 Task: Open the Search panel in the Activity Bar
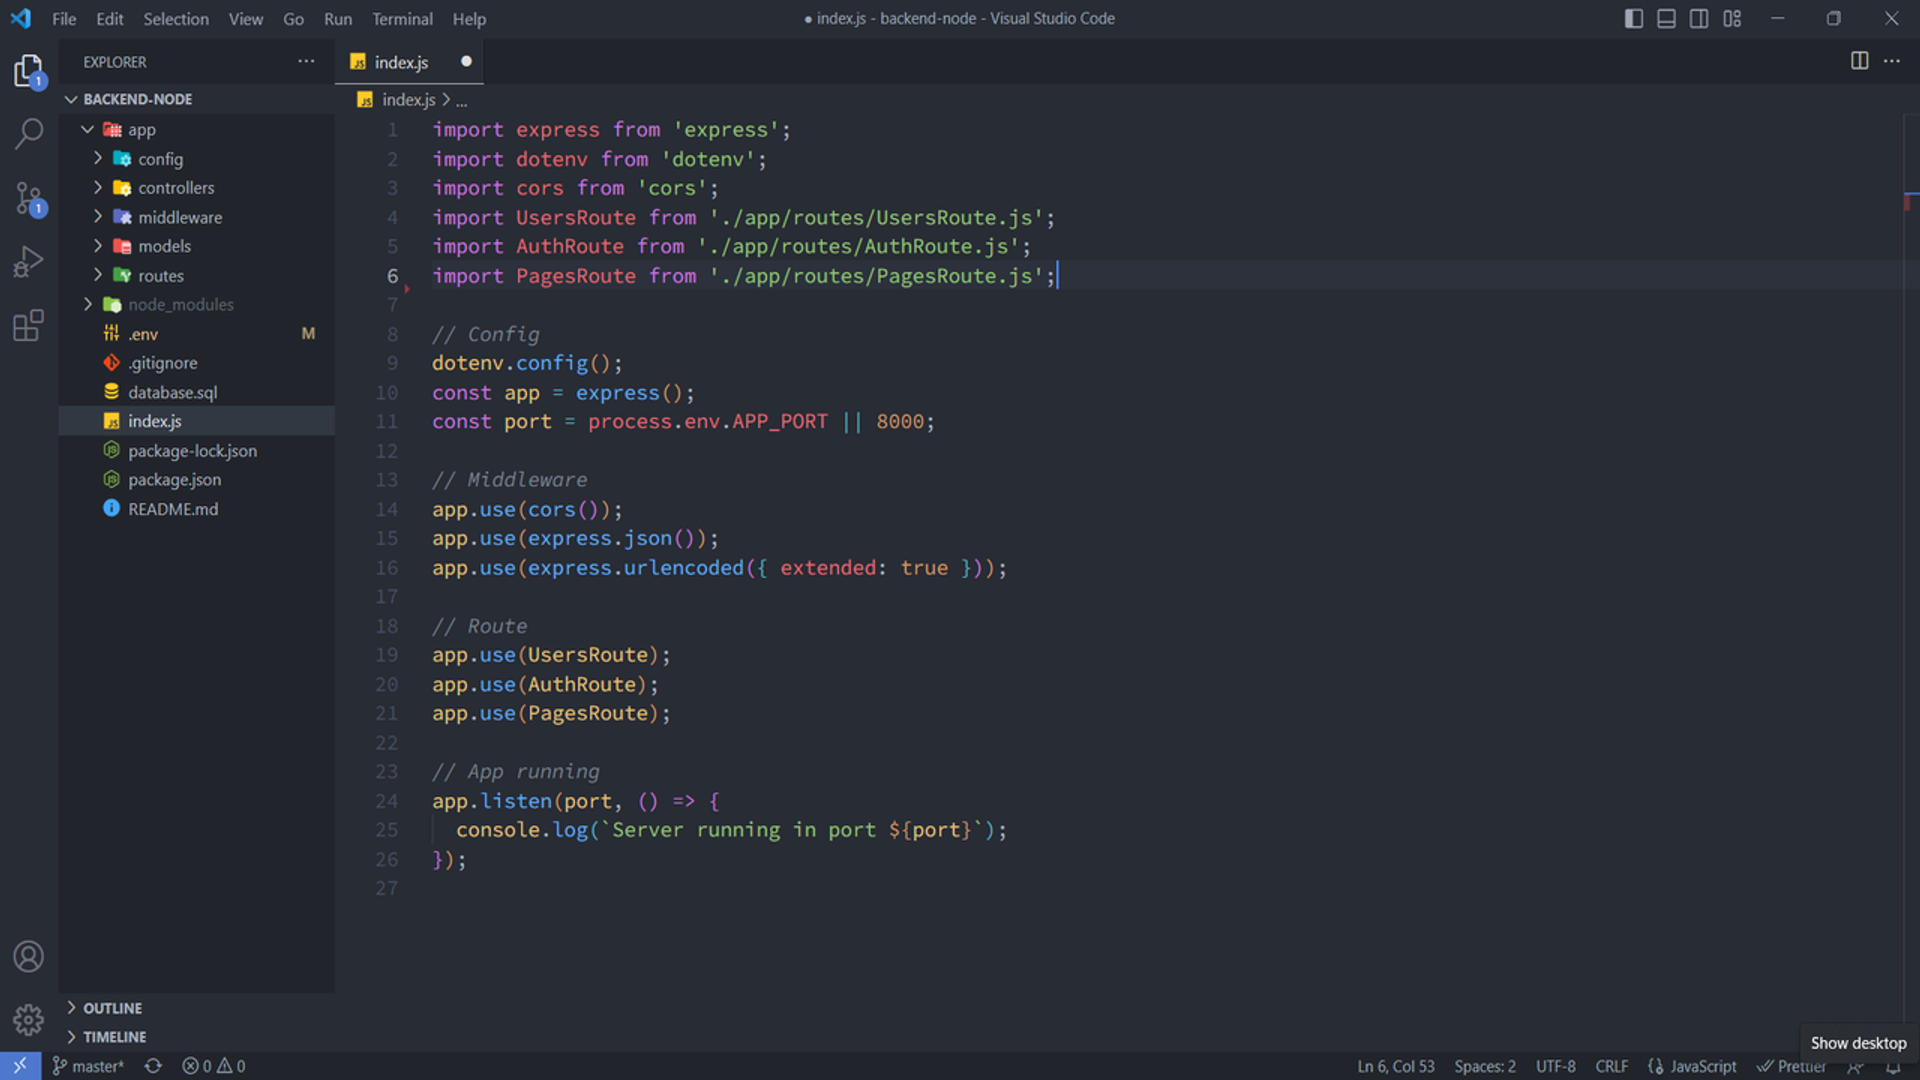click(29, 132)
